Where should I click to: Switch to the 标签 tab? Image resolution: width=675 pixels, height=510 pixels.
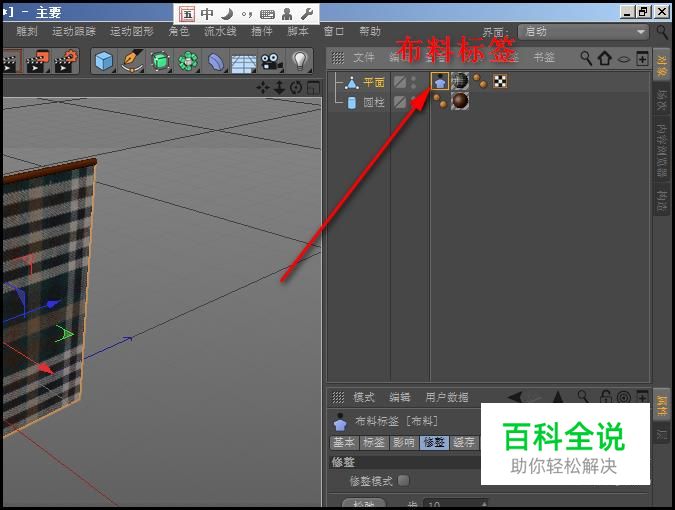pos(374,442)
